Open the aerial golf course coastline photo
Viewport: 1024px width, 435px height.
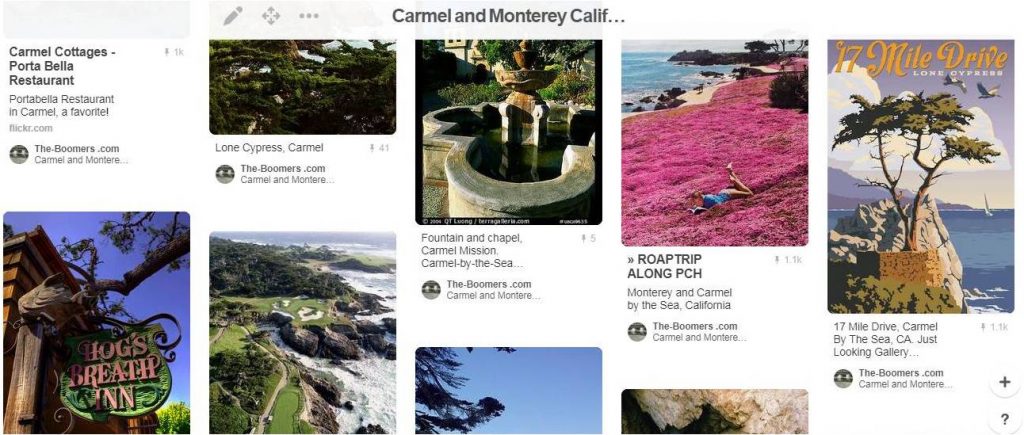tap(302, 332)
